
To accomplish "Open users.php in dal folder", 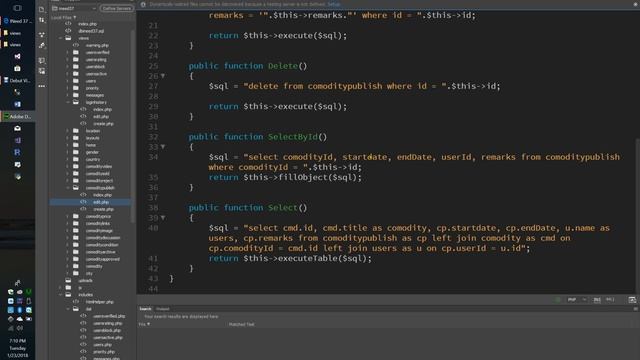I will click(x=102, y=345).
